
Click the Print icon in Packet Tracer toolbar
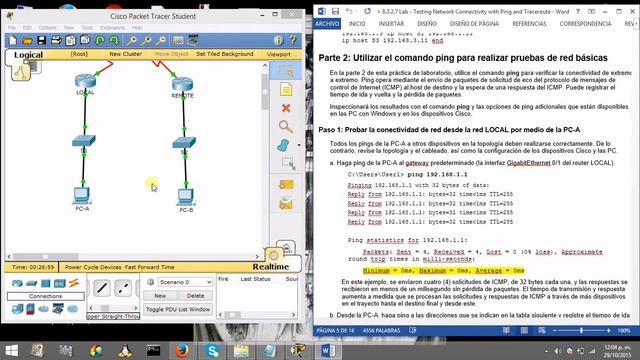[x=56, y=40]
